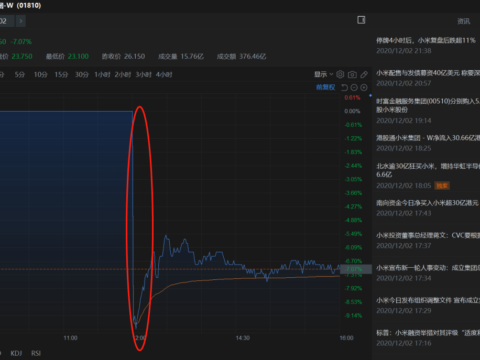Click the 11:00 time axis label

[70, 338]
